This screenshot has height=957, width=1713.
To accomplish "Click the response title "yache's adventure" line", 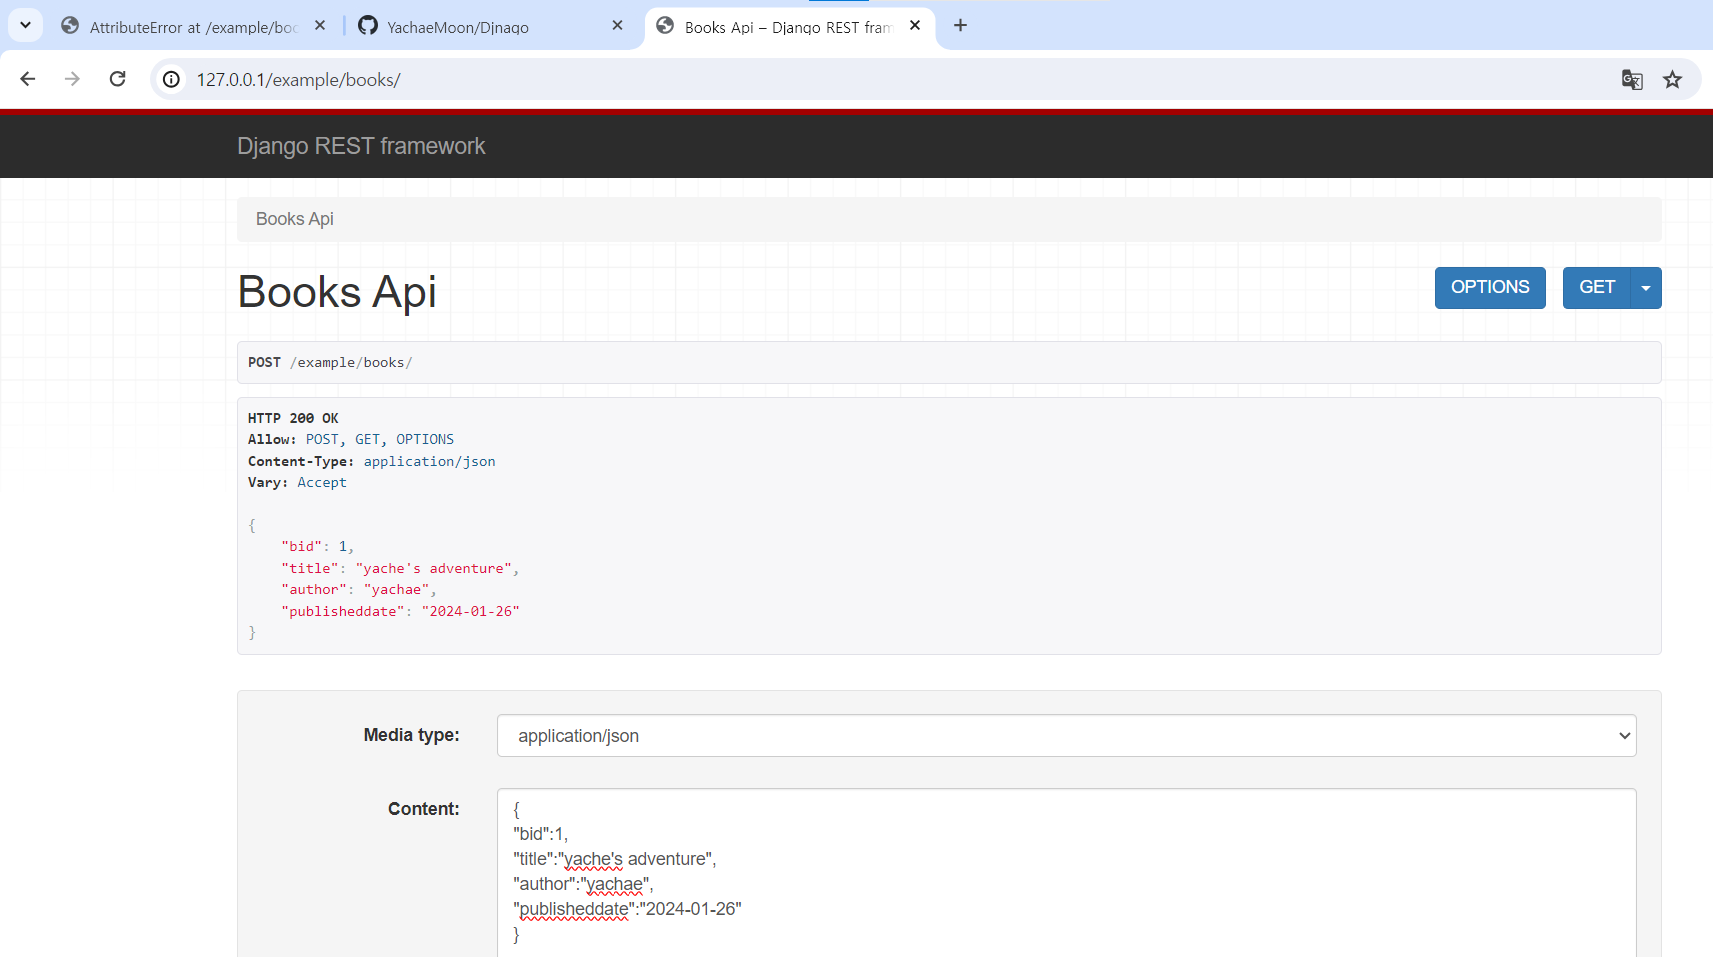I will tap(400, 568).
